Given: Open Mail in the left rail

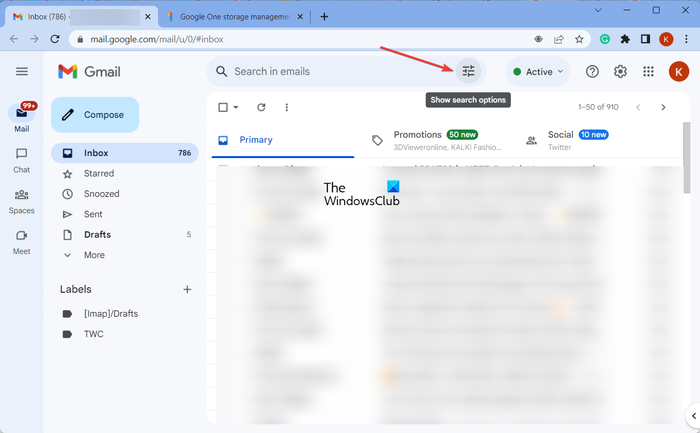Looking at the screenshot, I should 21,118.
